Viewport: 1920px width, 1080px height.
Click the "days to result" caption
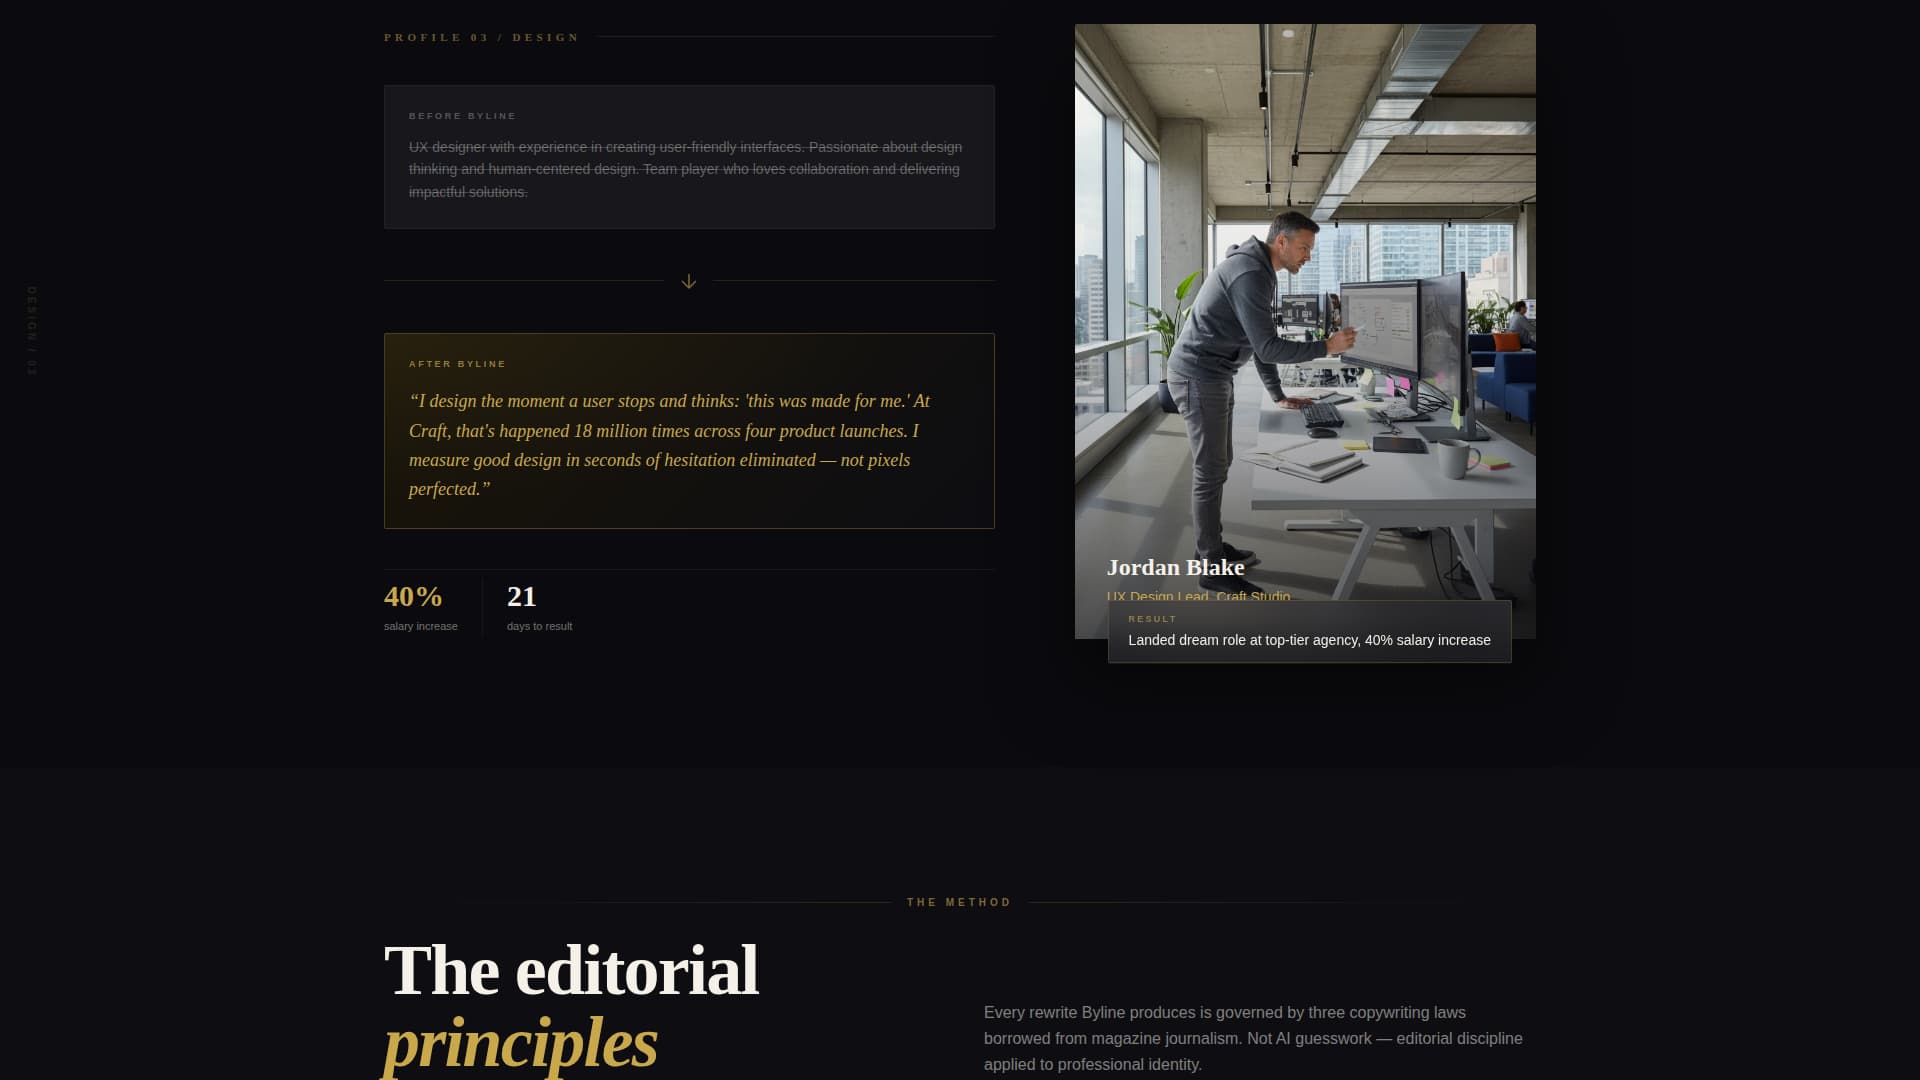tap(538, 626)
